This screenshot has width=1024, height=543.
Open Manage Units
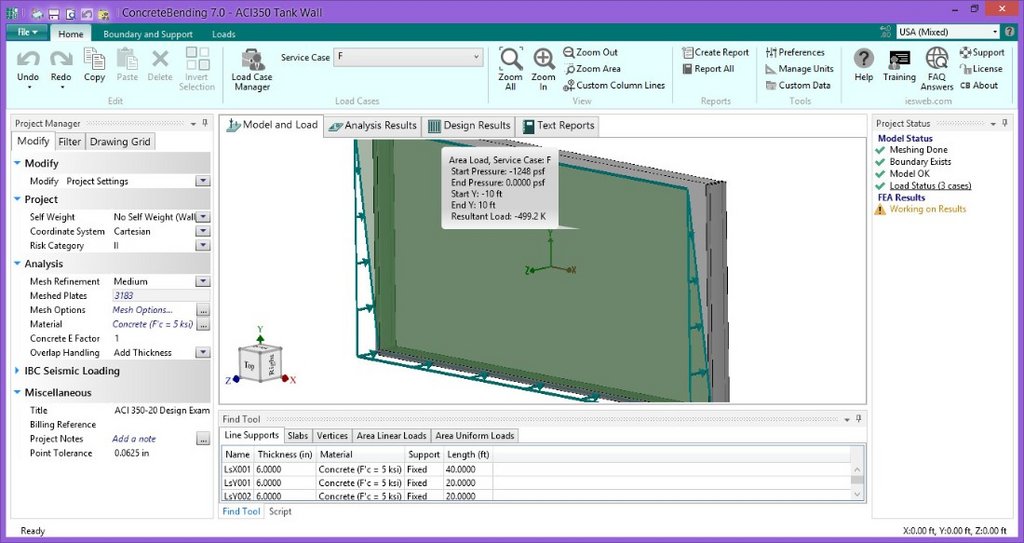pos(799,69)
